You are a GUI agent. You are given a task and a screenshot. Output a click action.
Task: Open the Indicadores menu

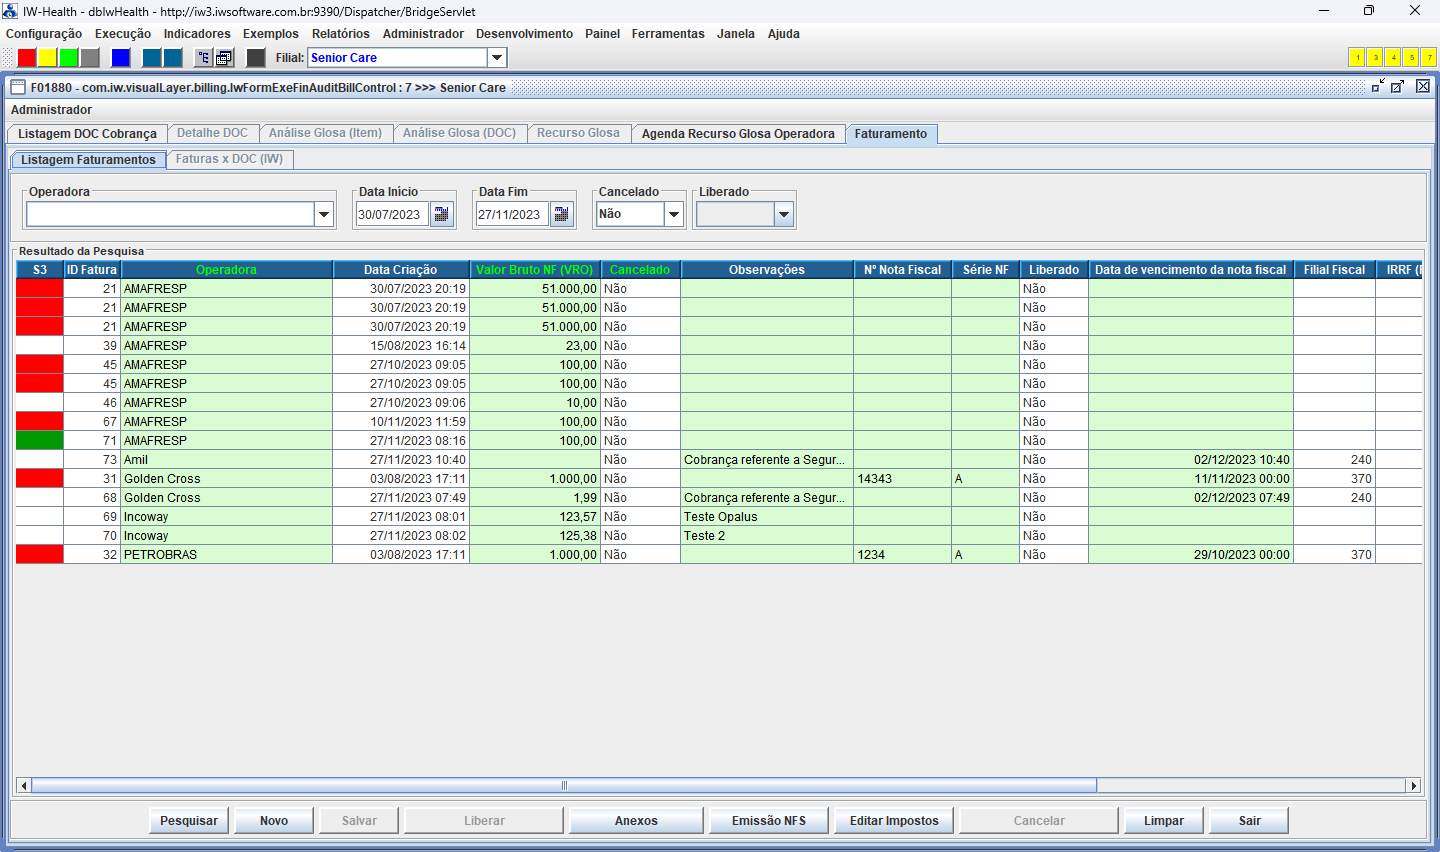tap(197, 34)
